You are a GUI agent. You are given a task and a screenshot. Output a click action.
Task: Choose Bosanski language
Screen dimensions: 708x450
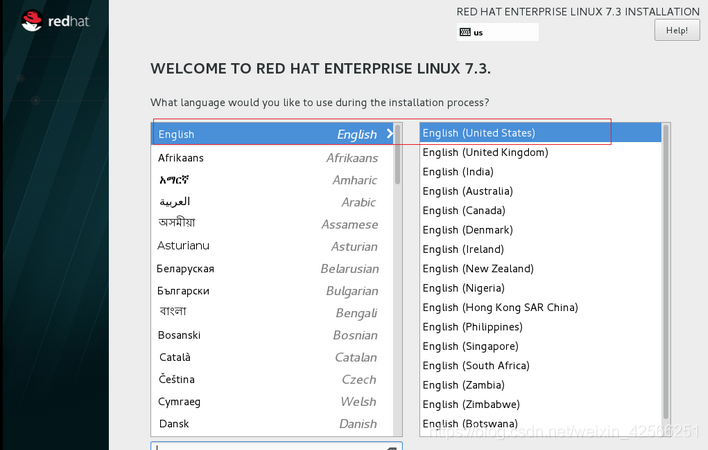pos(273,335)
